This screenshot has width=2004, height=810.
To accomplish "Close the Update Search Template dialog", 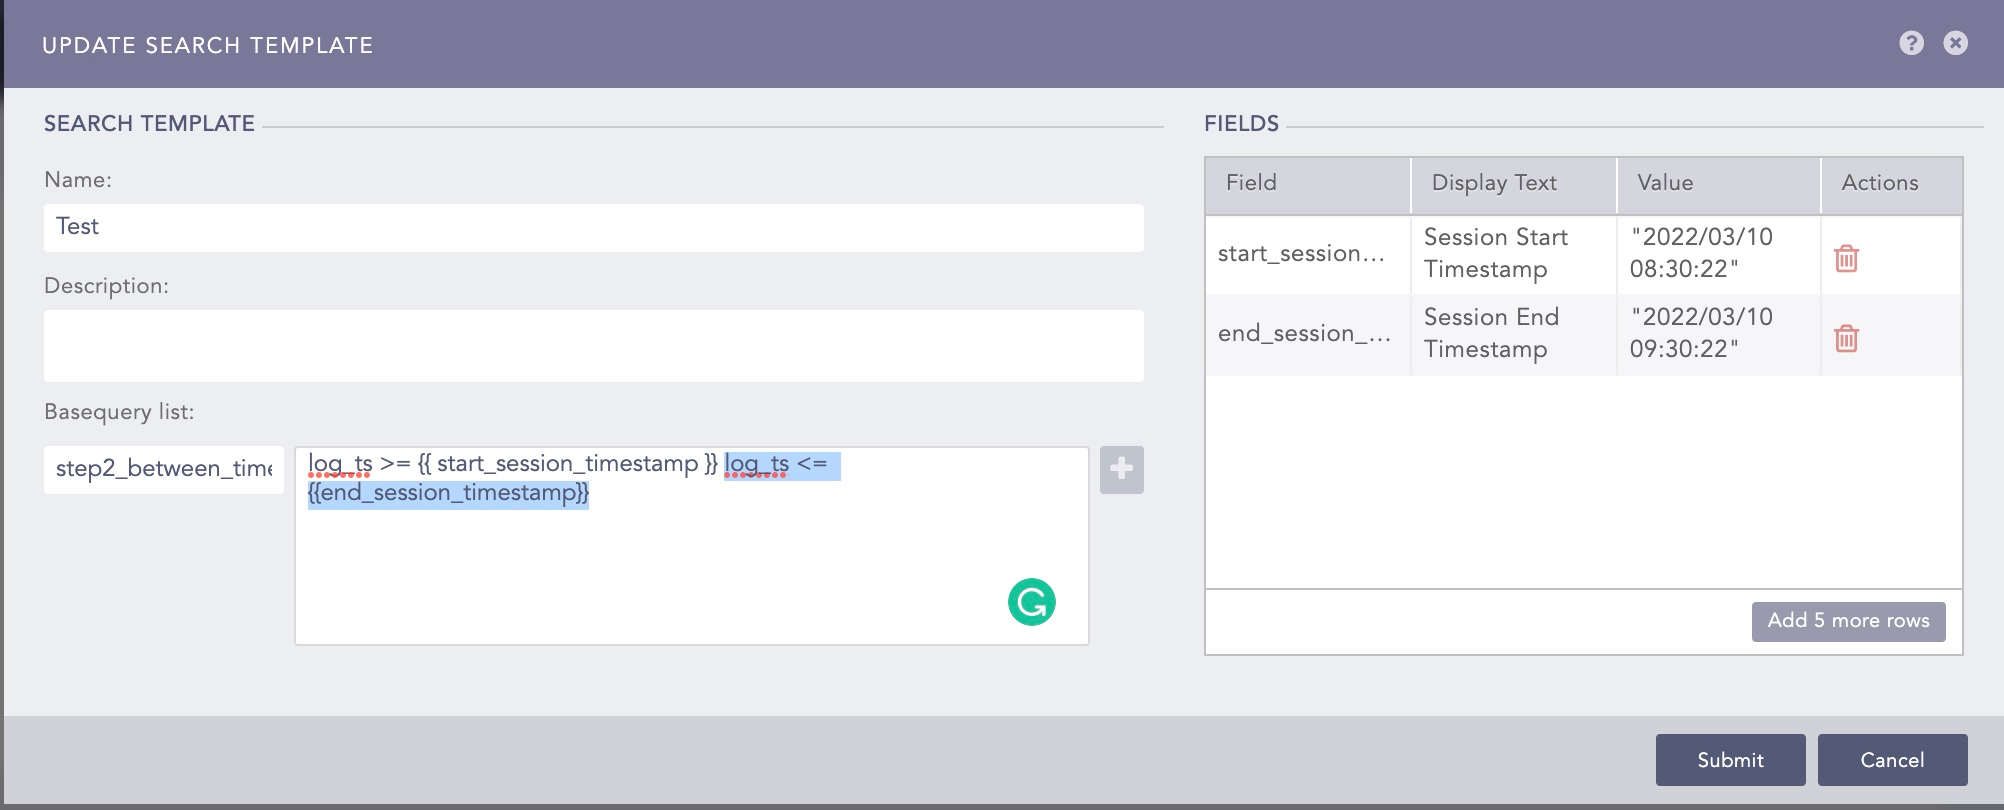I will click(x=1955, y=43).
